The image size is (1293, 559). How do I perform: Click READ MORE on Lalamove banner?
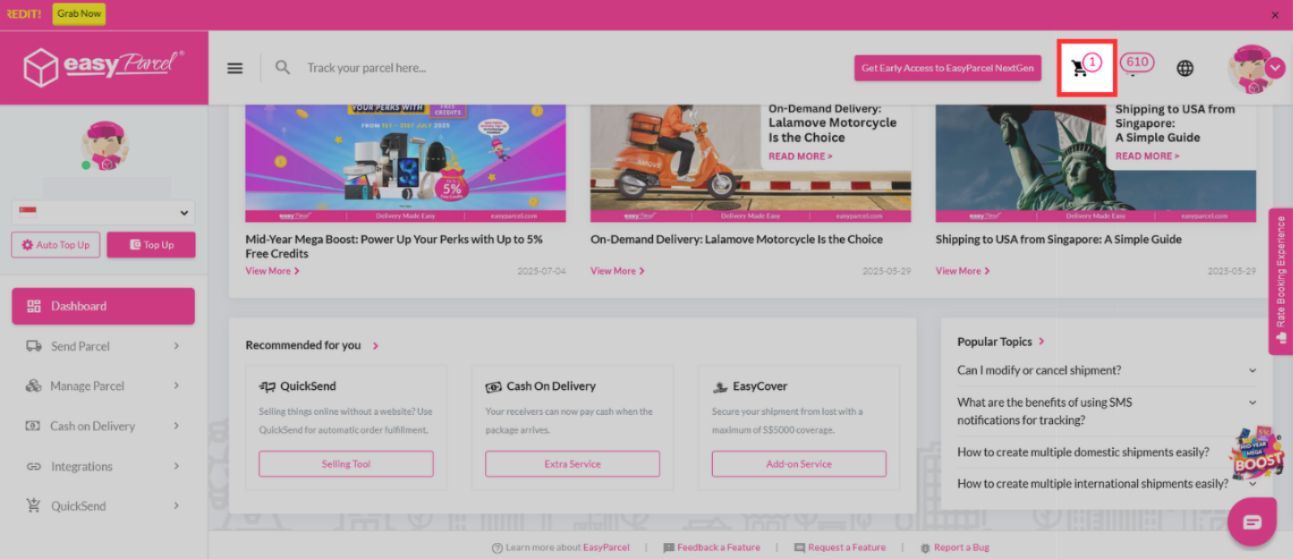(800, 156)
